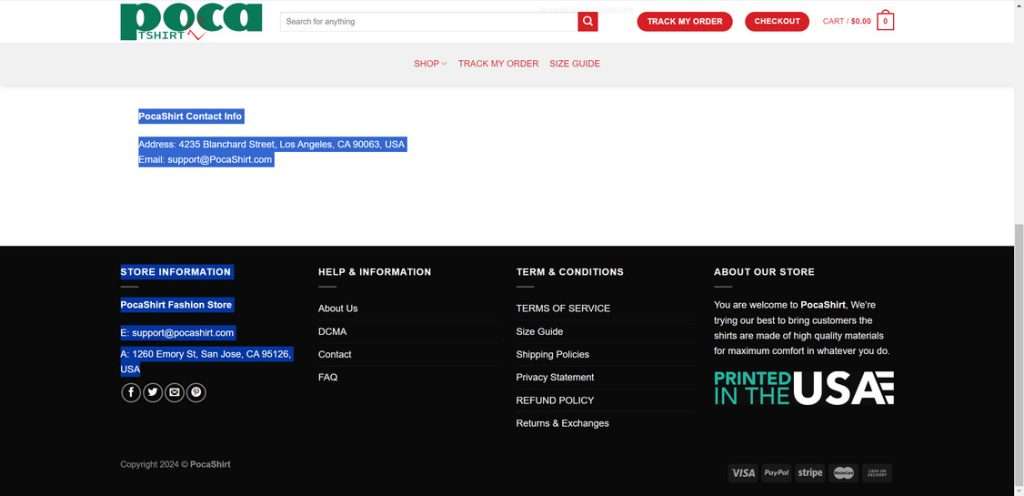The image size is (1024, 496).
Task: Open the CART / $0.00 link
Action: coord(846,22)
